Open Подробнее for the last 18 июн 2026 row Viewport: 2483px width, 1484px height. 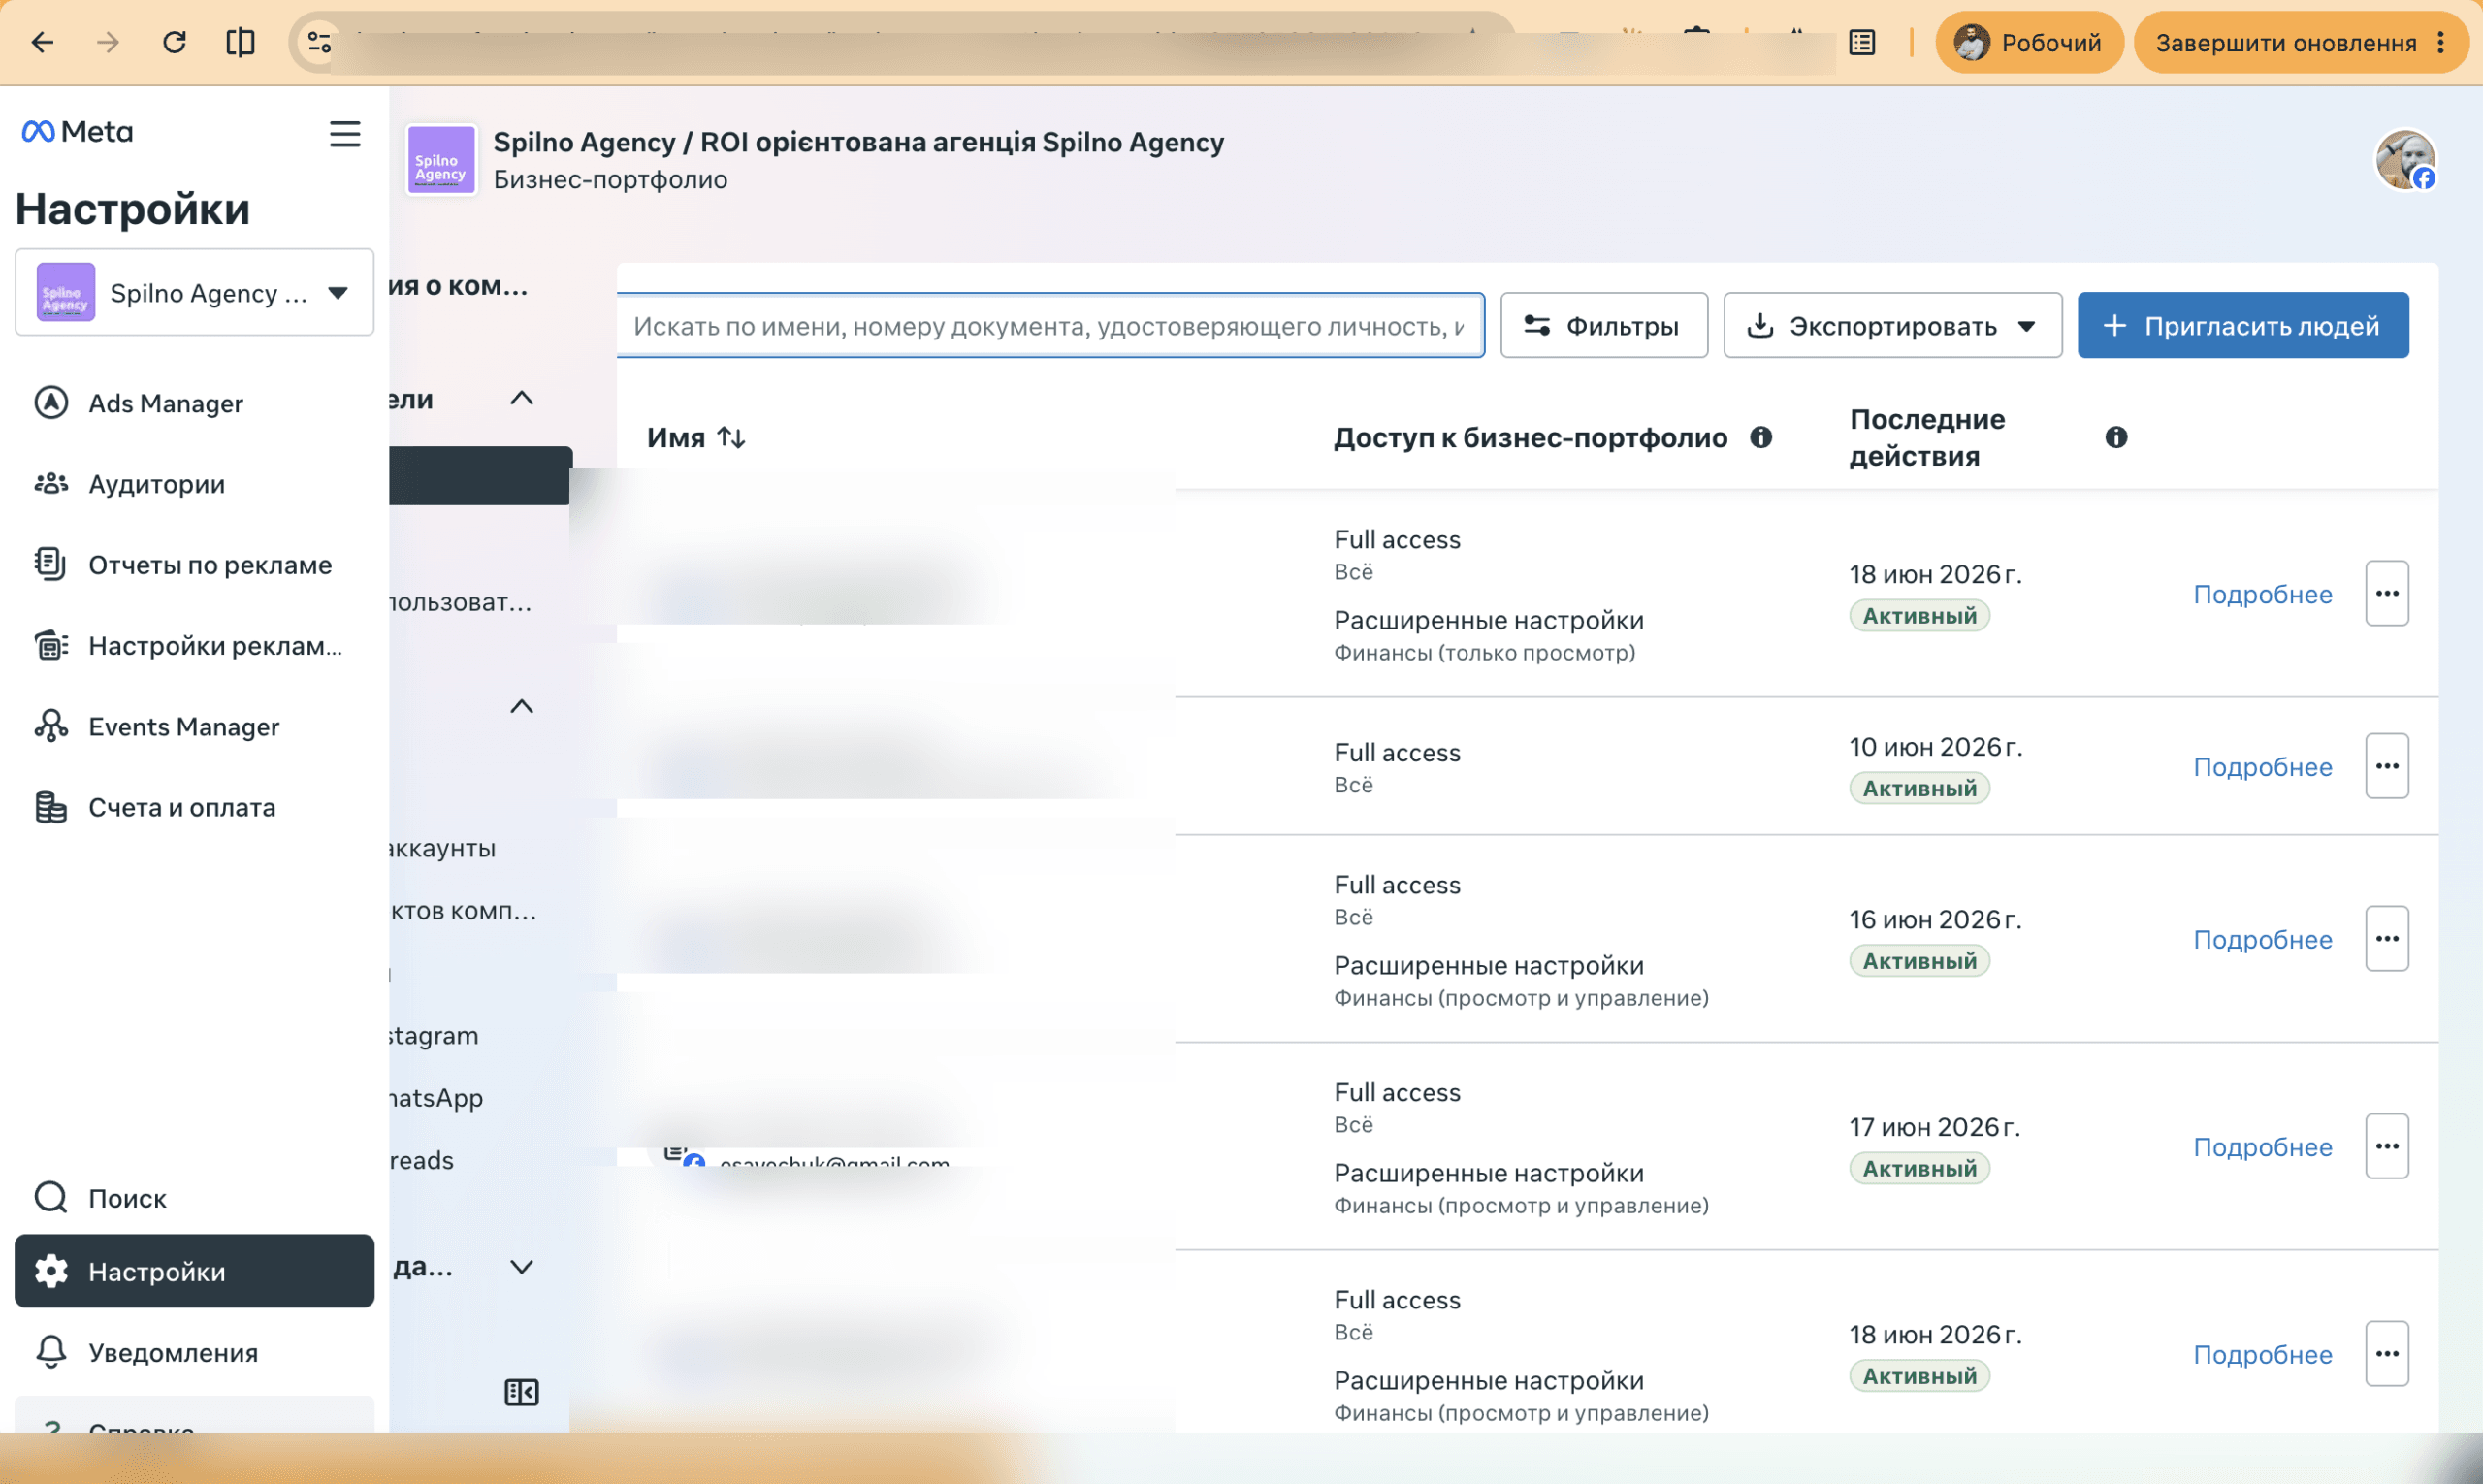click(x=2262, y=1355)
